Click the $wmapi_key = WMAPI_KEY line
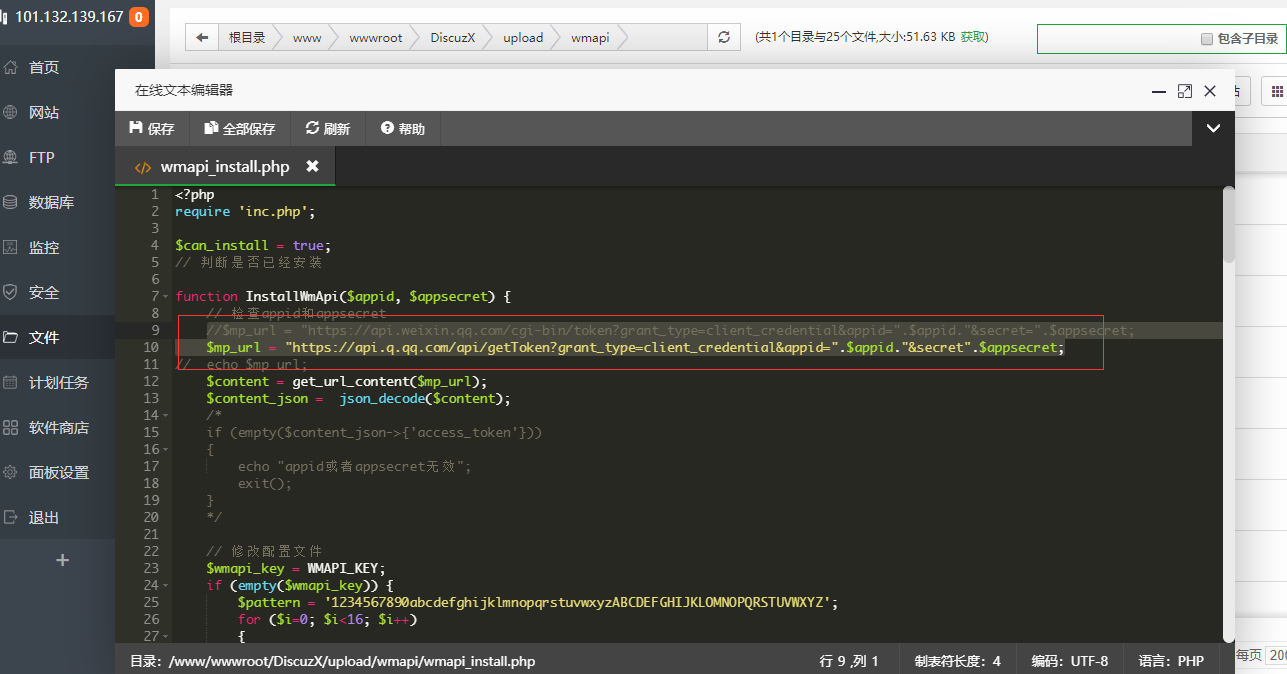Viewport: 1287px width, 674px height. 296,568
